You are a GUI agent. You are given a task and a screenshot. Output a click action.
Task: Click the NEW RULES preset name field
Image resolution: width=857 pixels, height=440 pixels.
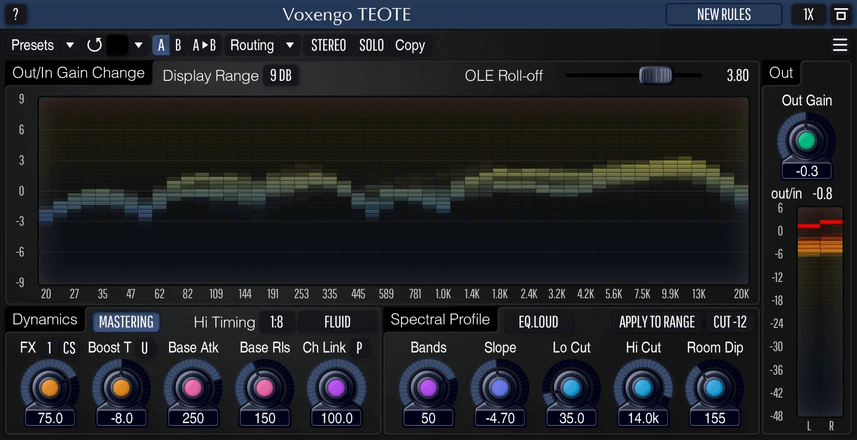coord(724,15)
